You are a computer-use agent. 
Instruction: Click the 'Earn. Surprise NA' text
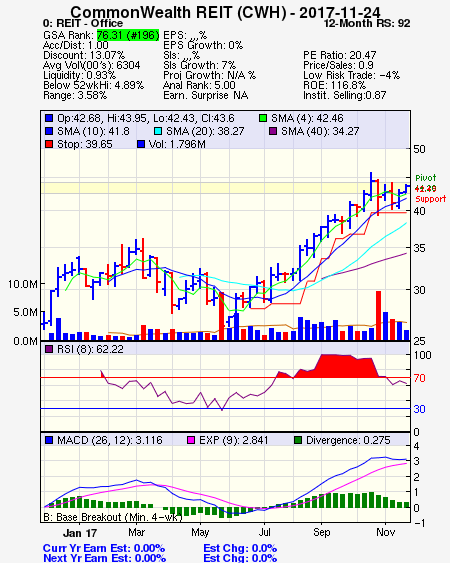pyautogui.click(x=205, y=96)
